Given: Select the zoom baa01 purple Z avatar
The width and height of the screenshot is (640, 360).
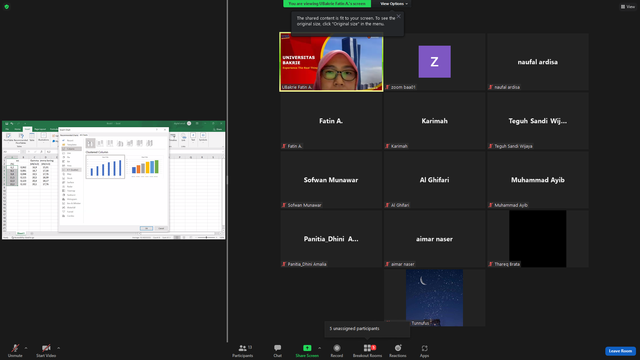Looking at the screenshot, I should point(434,62).
